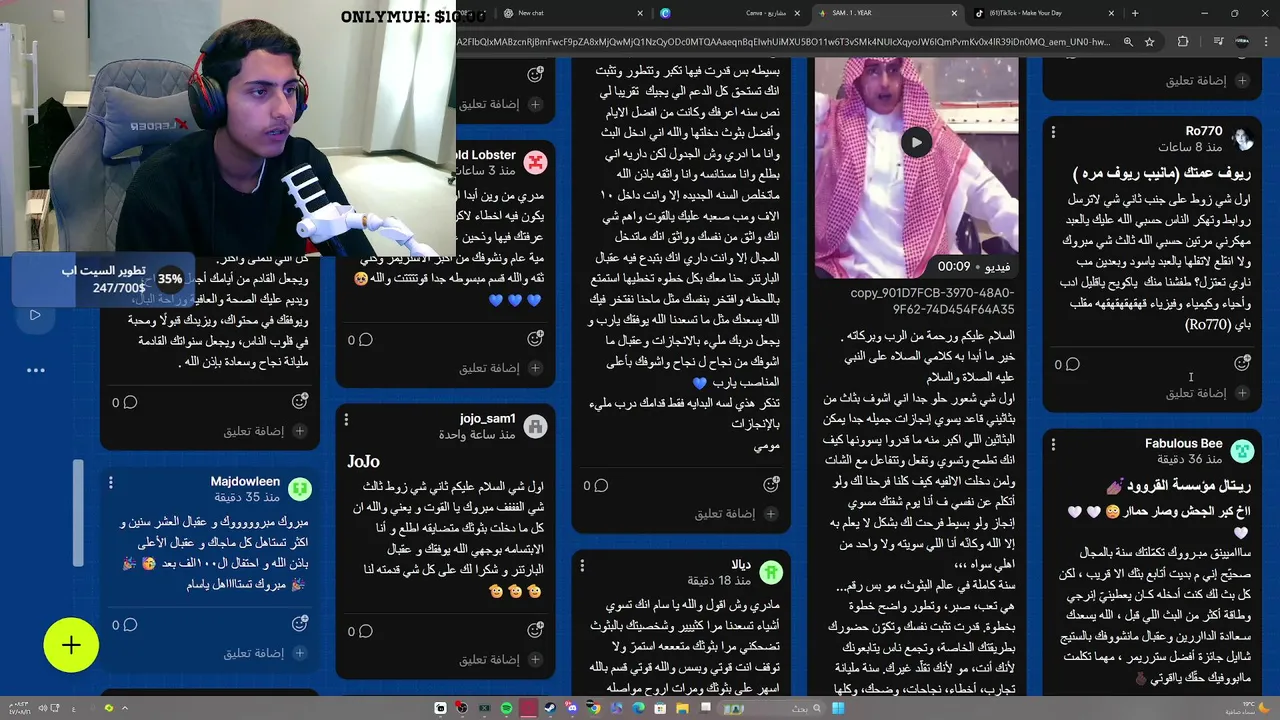The height and width of the screenshot is (720, 1280).
Task: Click the yellow add post plus button
Action: 71,646
